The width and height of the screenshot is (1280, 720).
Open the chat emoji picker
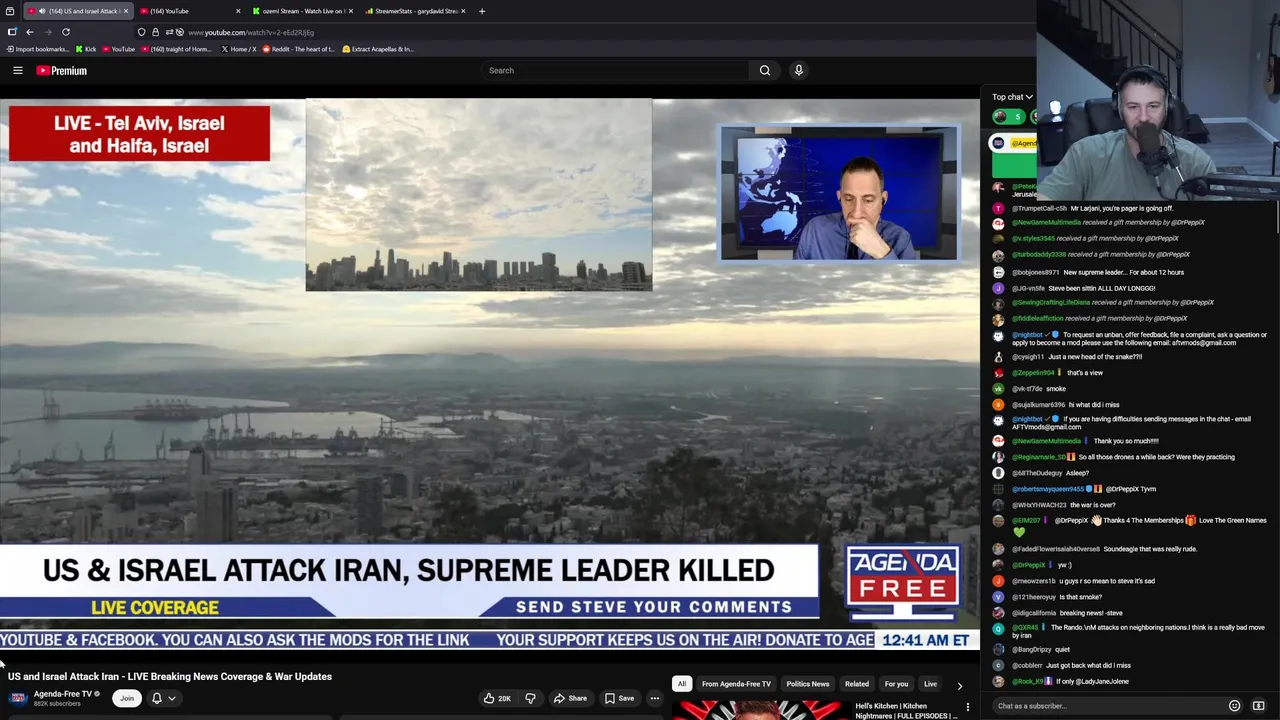click(1234, 706)
